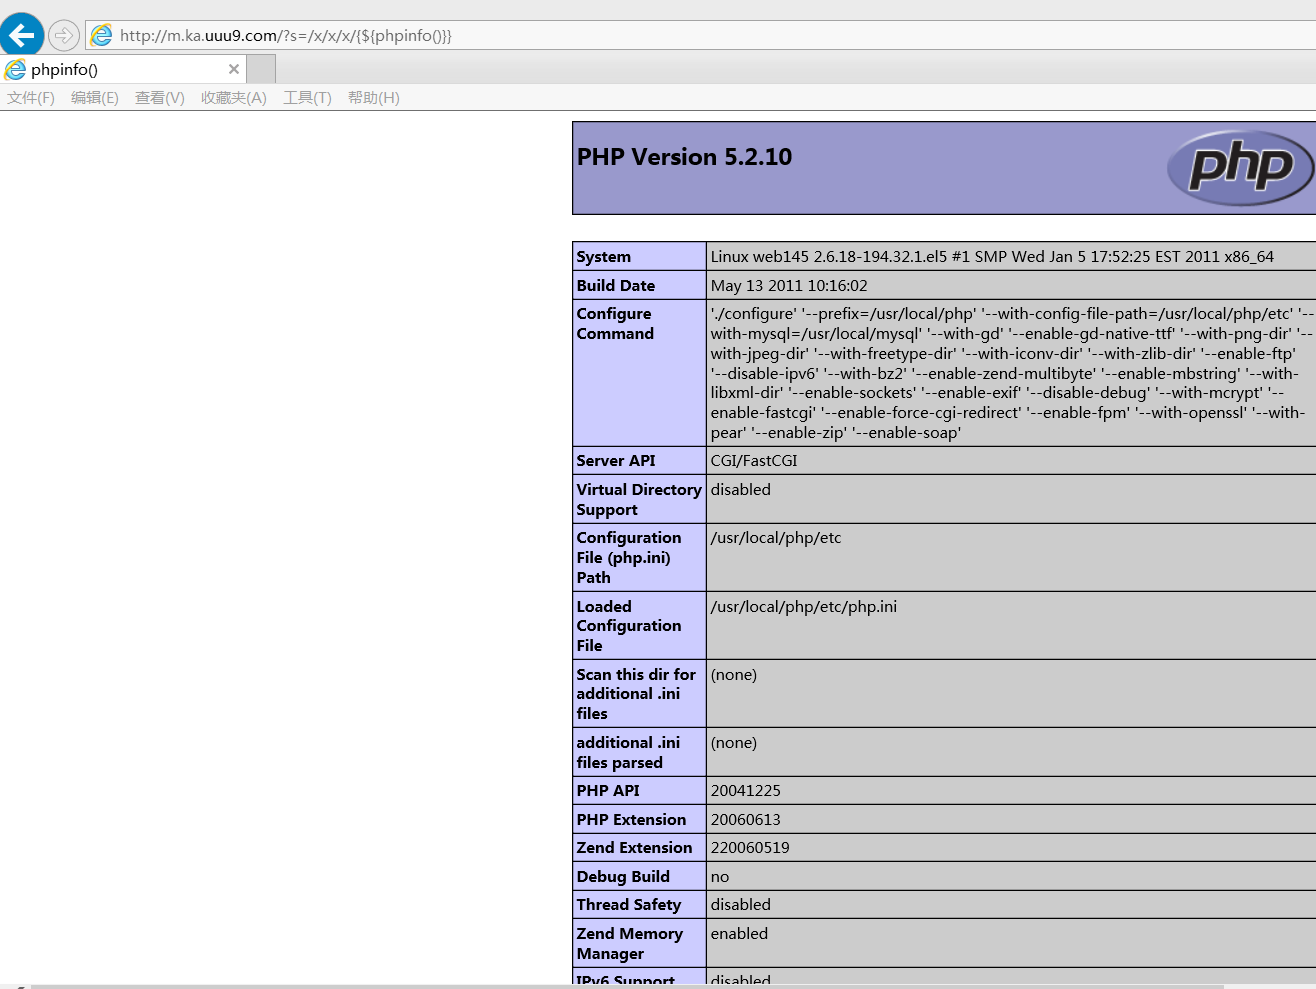Click the 'Thread Safety' label
The width and height of the screenshot is (1316, 989).
tap(629, 905)
